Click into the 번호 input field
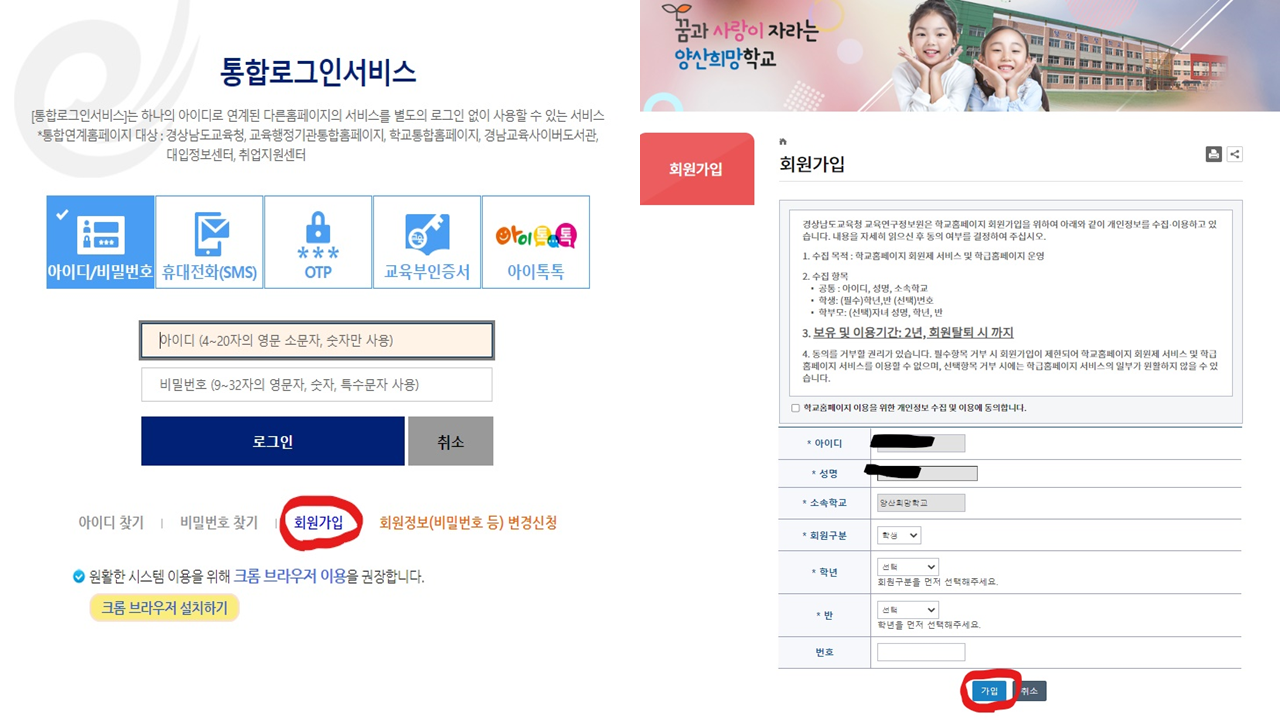The height and width of the screenshot is (720, 1280). pyautogui.click(x=920, y=652)
